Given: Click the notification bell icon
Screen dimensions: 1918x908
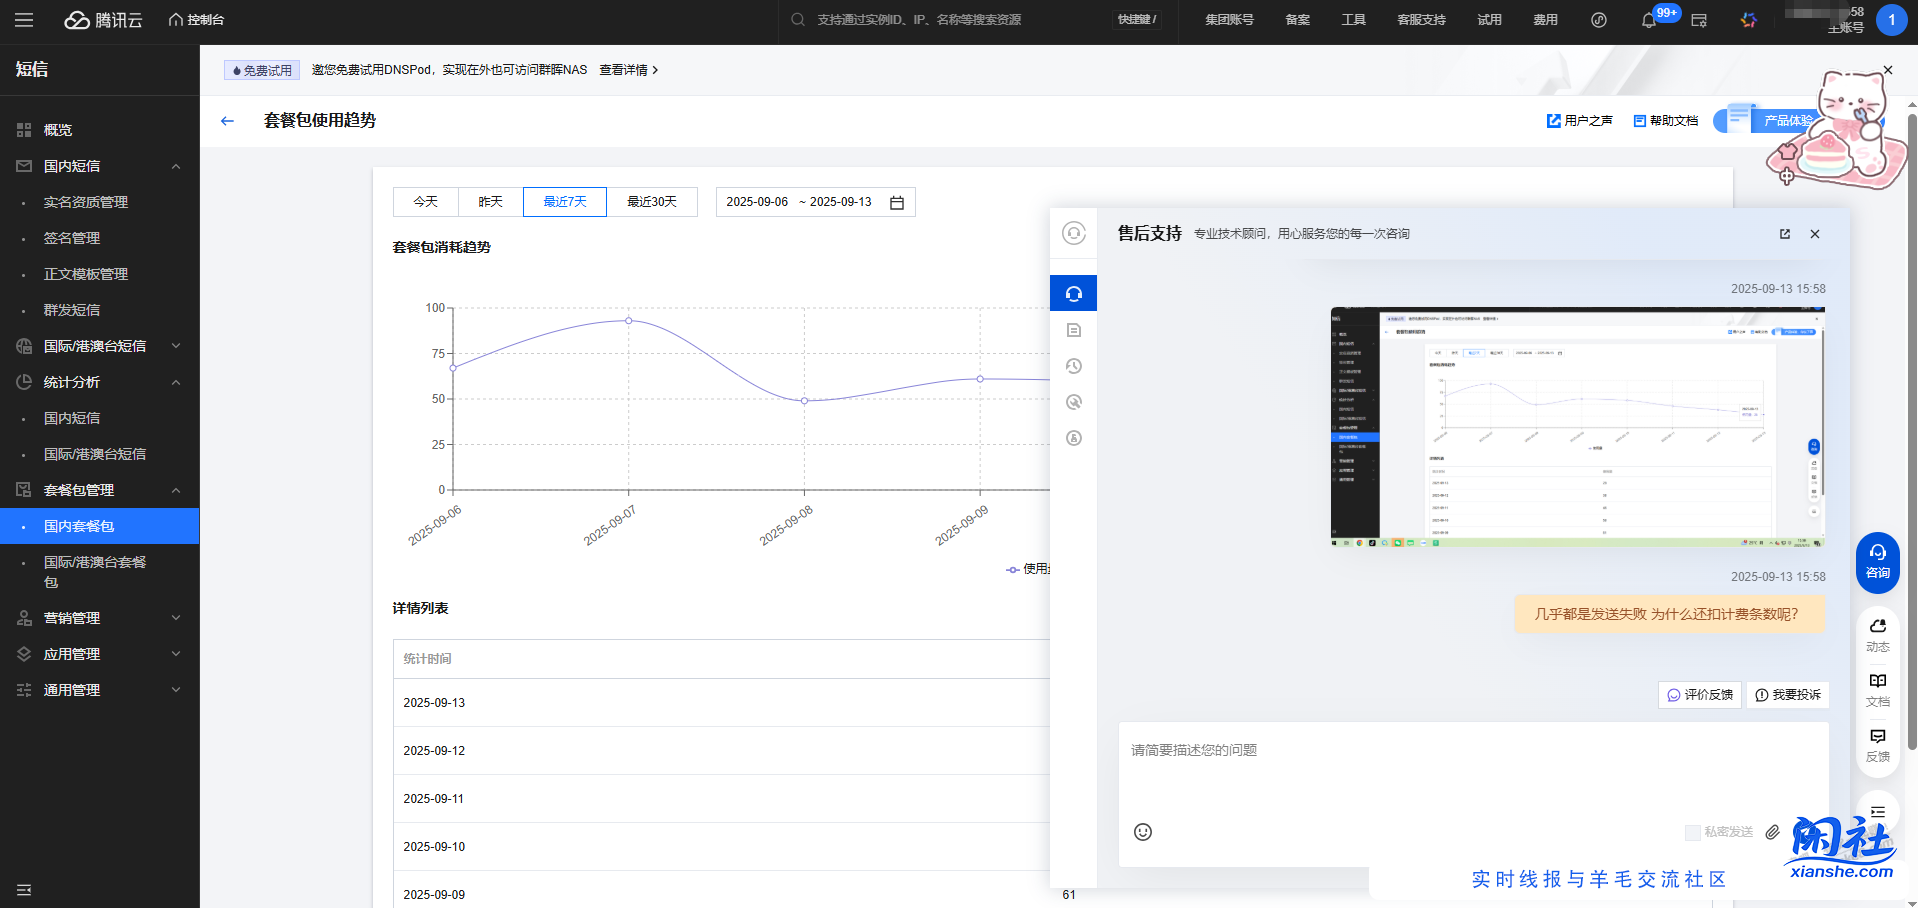Looking at the screenshot, I should (1648, 20).
